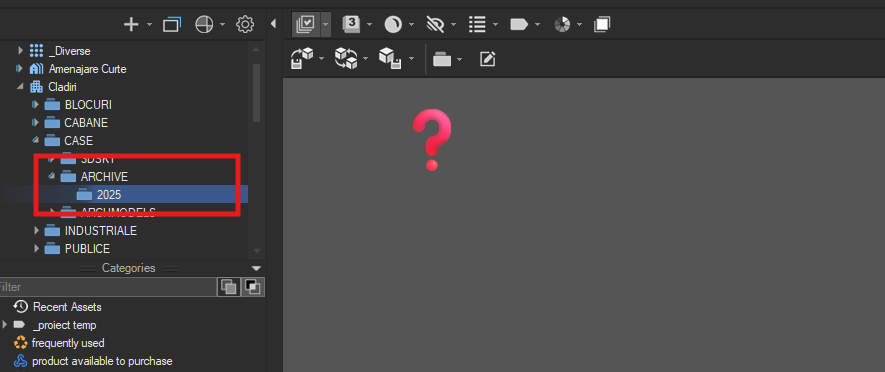Open the Recent Assets category
Viewport: 885px width, 372px height.
(67, 307)
